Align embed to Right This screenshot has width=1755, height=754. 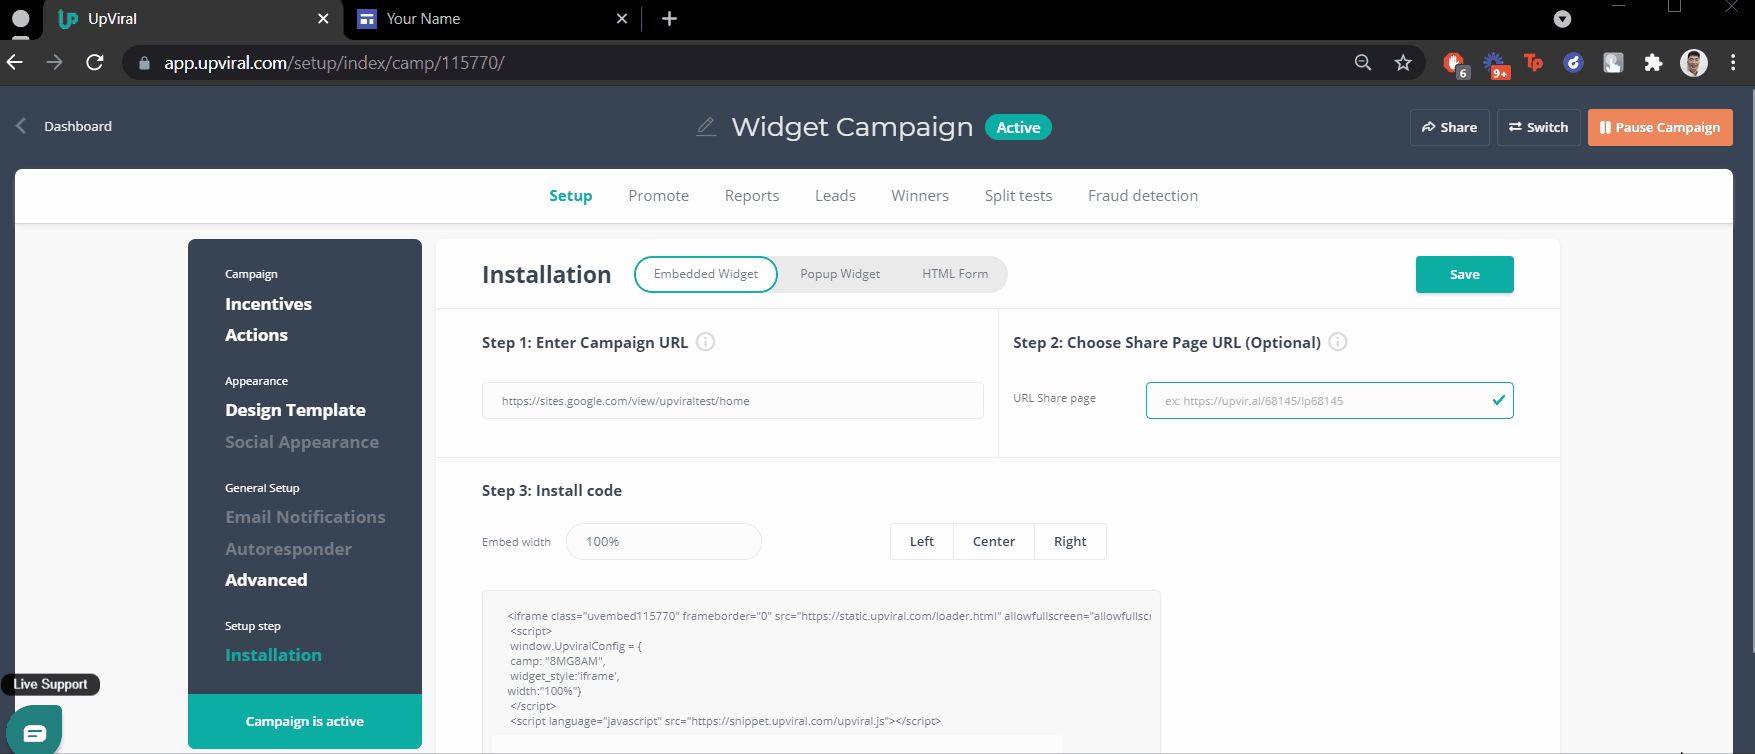[x=1070, y=541]
